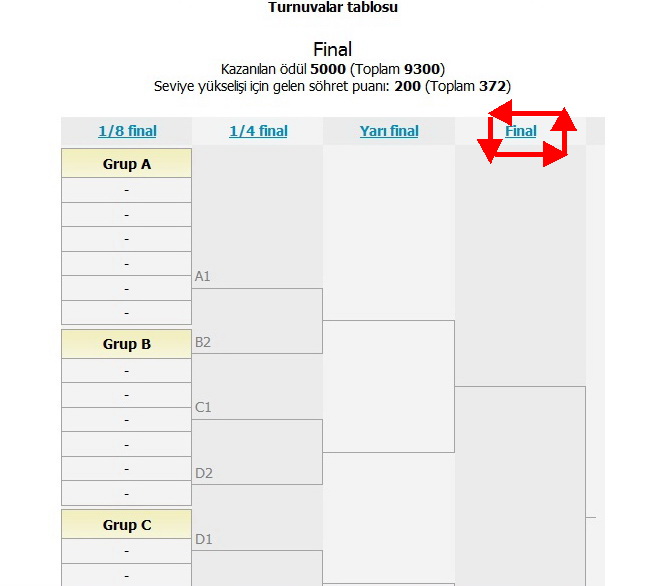658x586 pixels.
Task: Click the Final link in bracket header
Action: (x=521, y=131)
